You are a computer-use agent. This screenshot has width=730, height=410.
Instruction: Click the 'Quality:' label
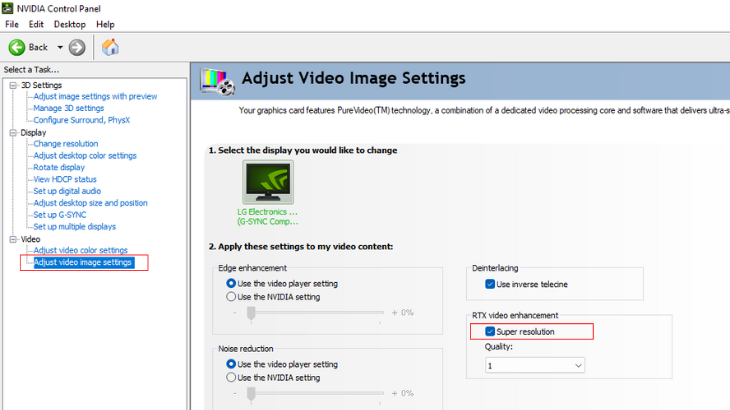pos(499,347)
